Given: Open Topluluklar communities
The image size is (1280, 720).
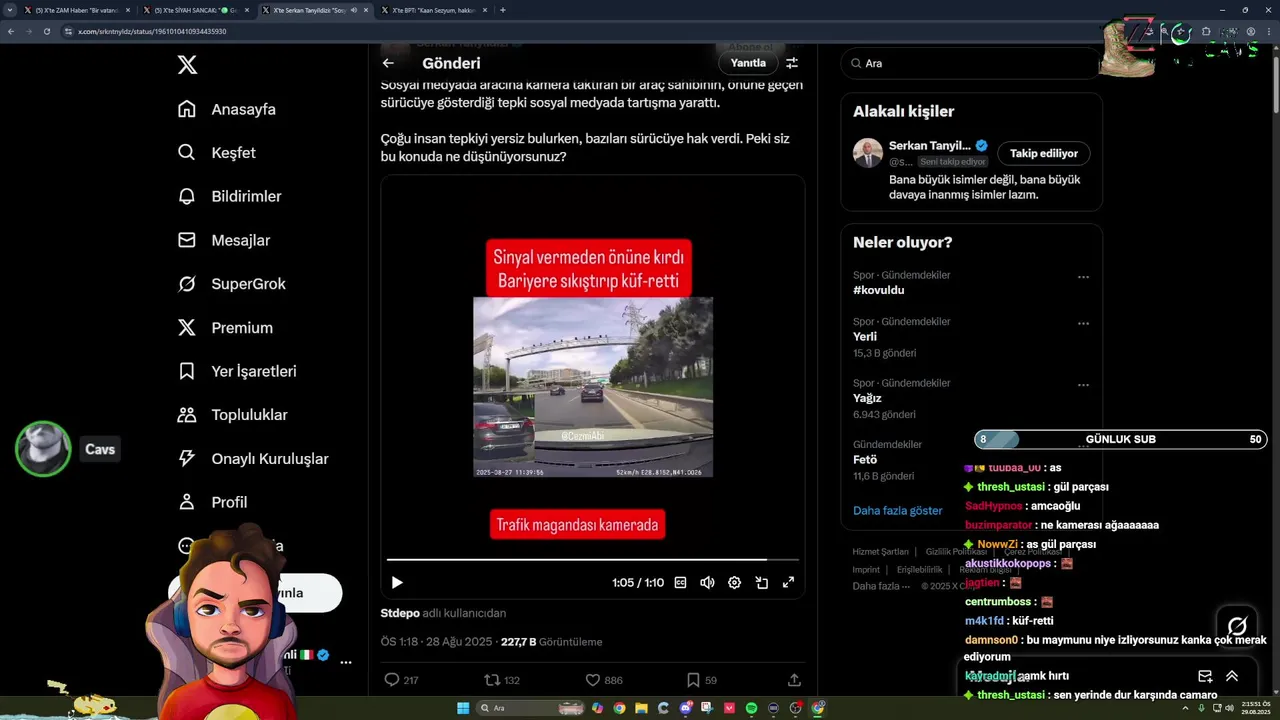Looking at the screenshot, I should (x=233, y=415).
